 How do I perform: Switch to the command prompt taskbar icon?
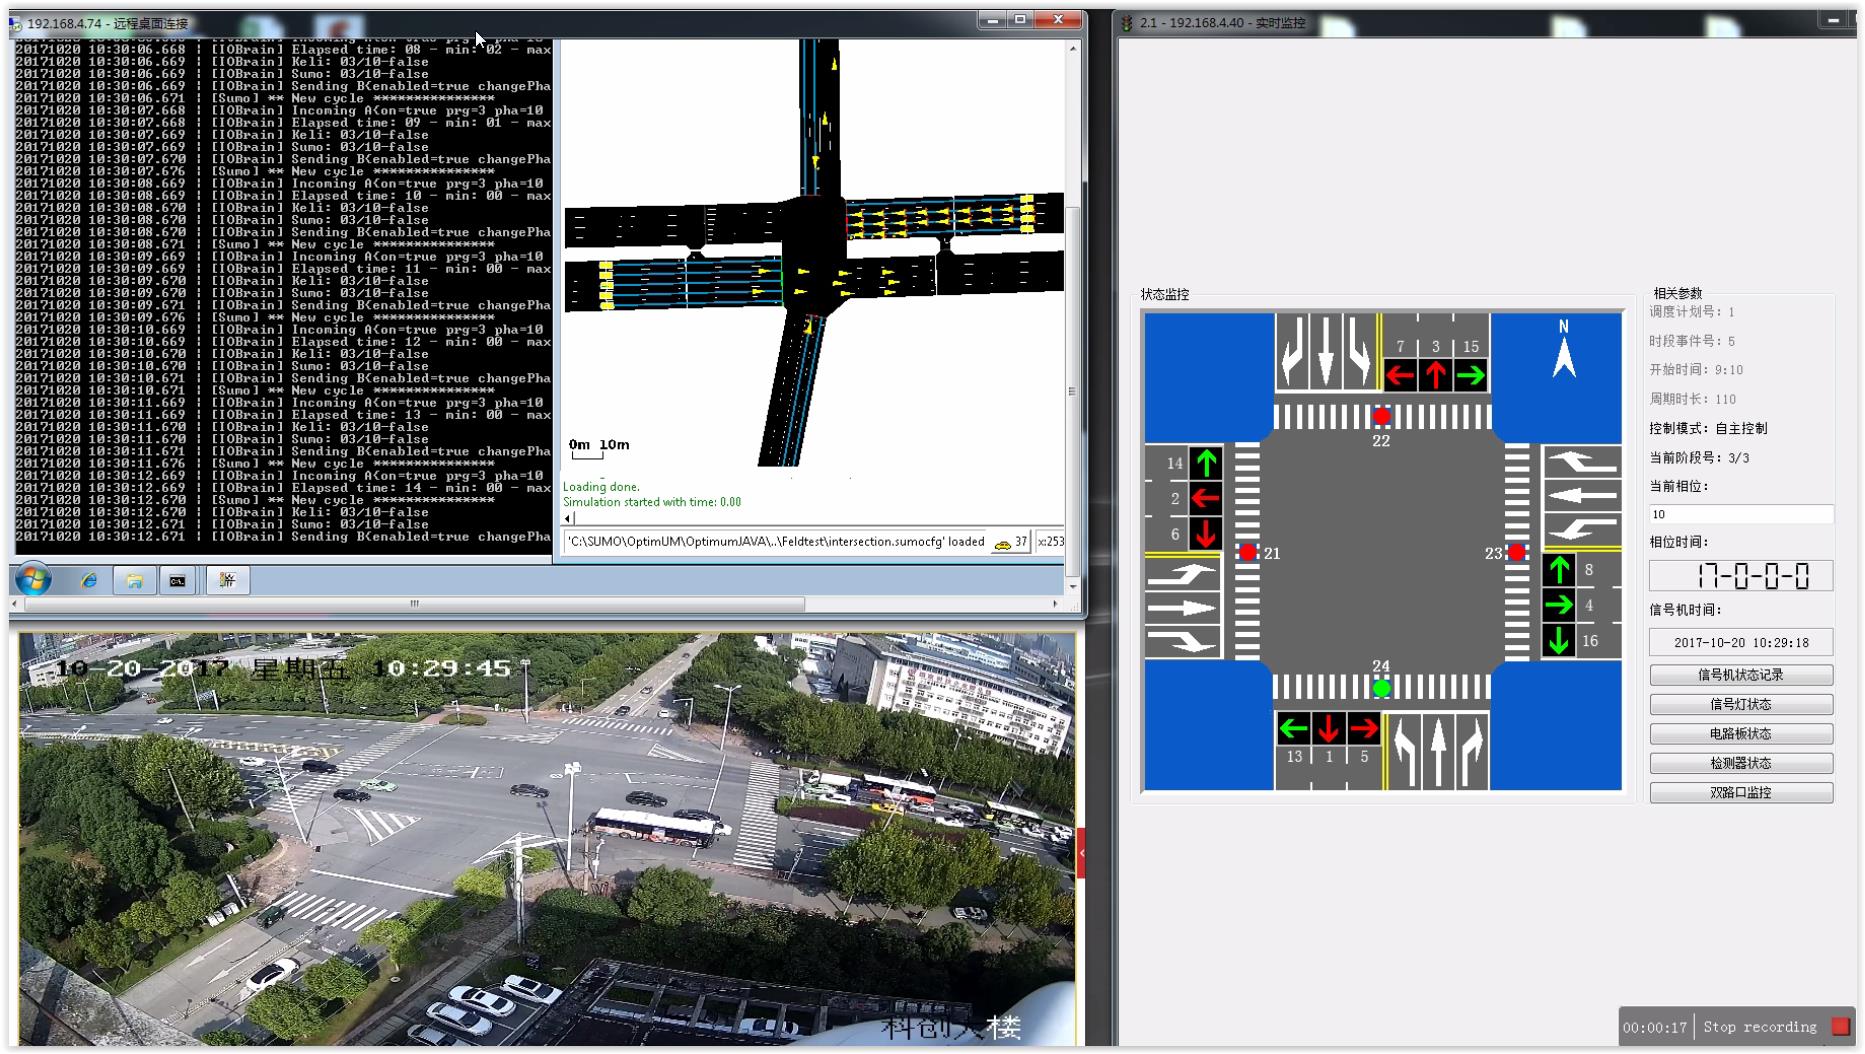tap(178, 580)
